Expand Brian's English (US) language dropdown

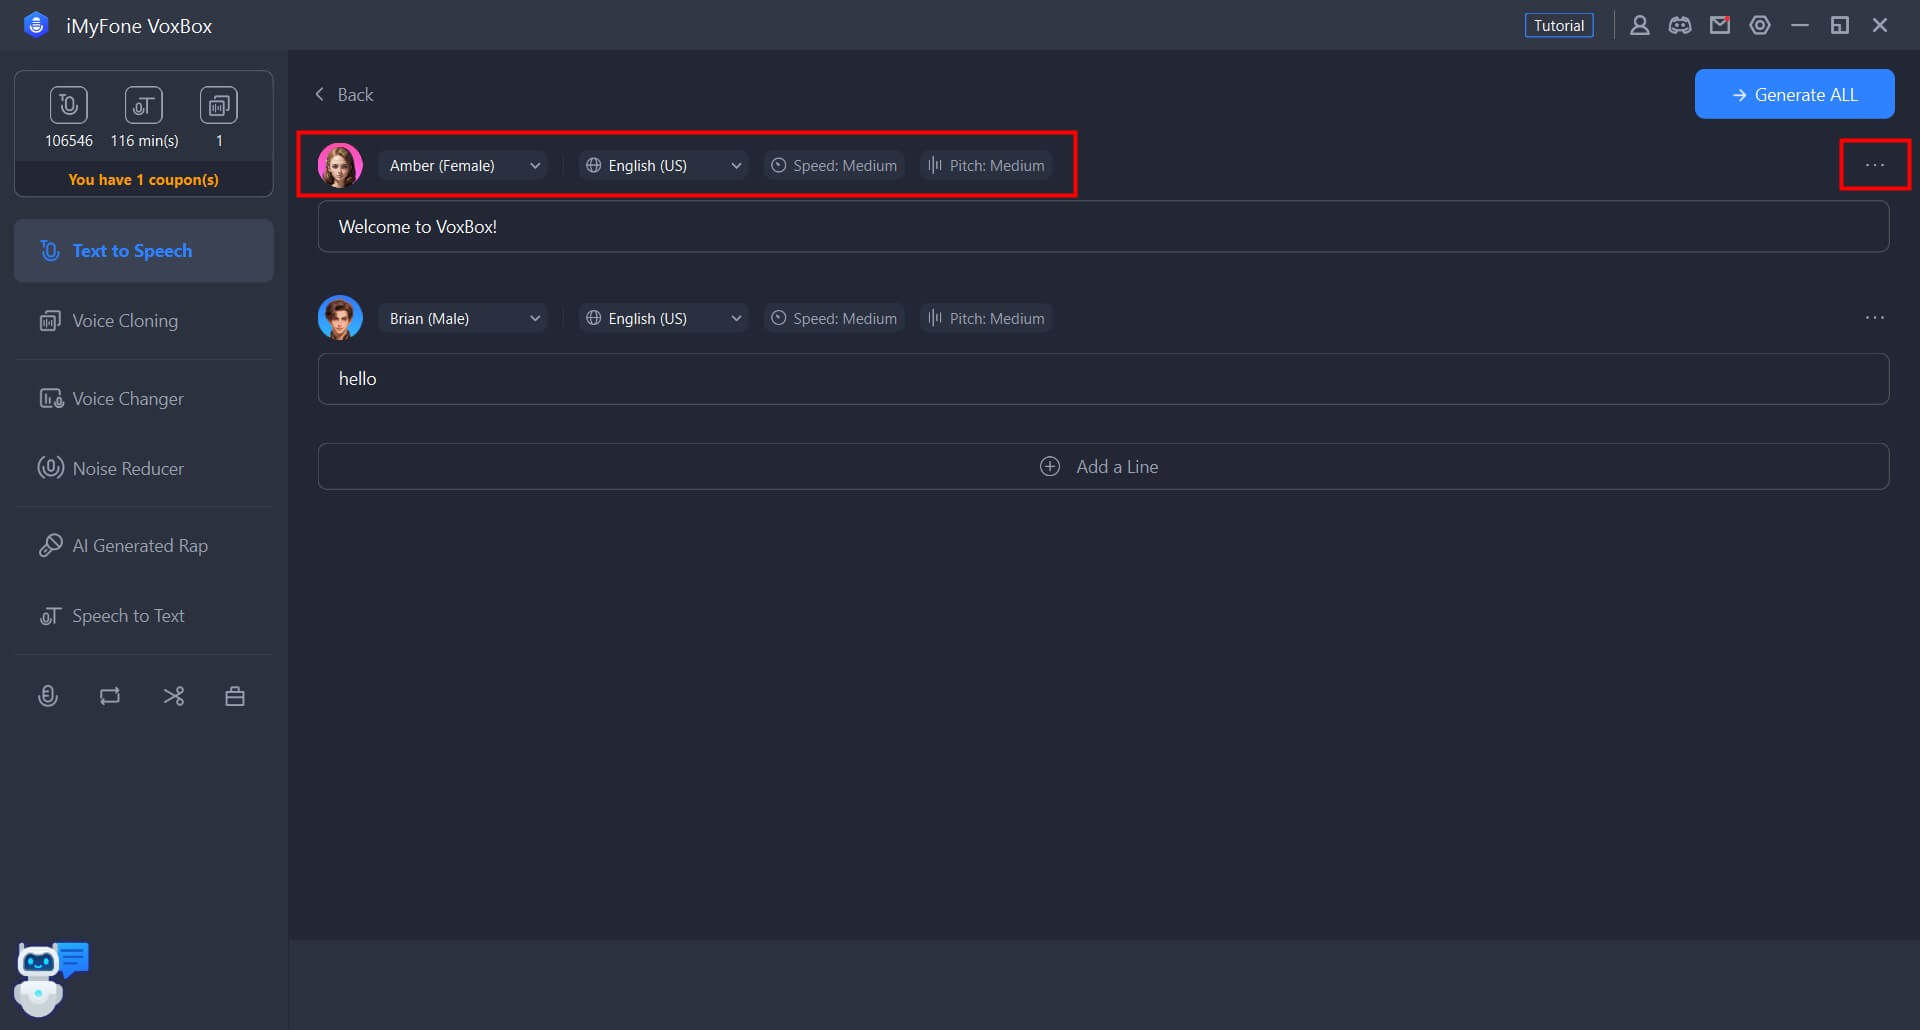point(663,319)
